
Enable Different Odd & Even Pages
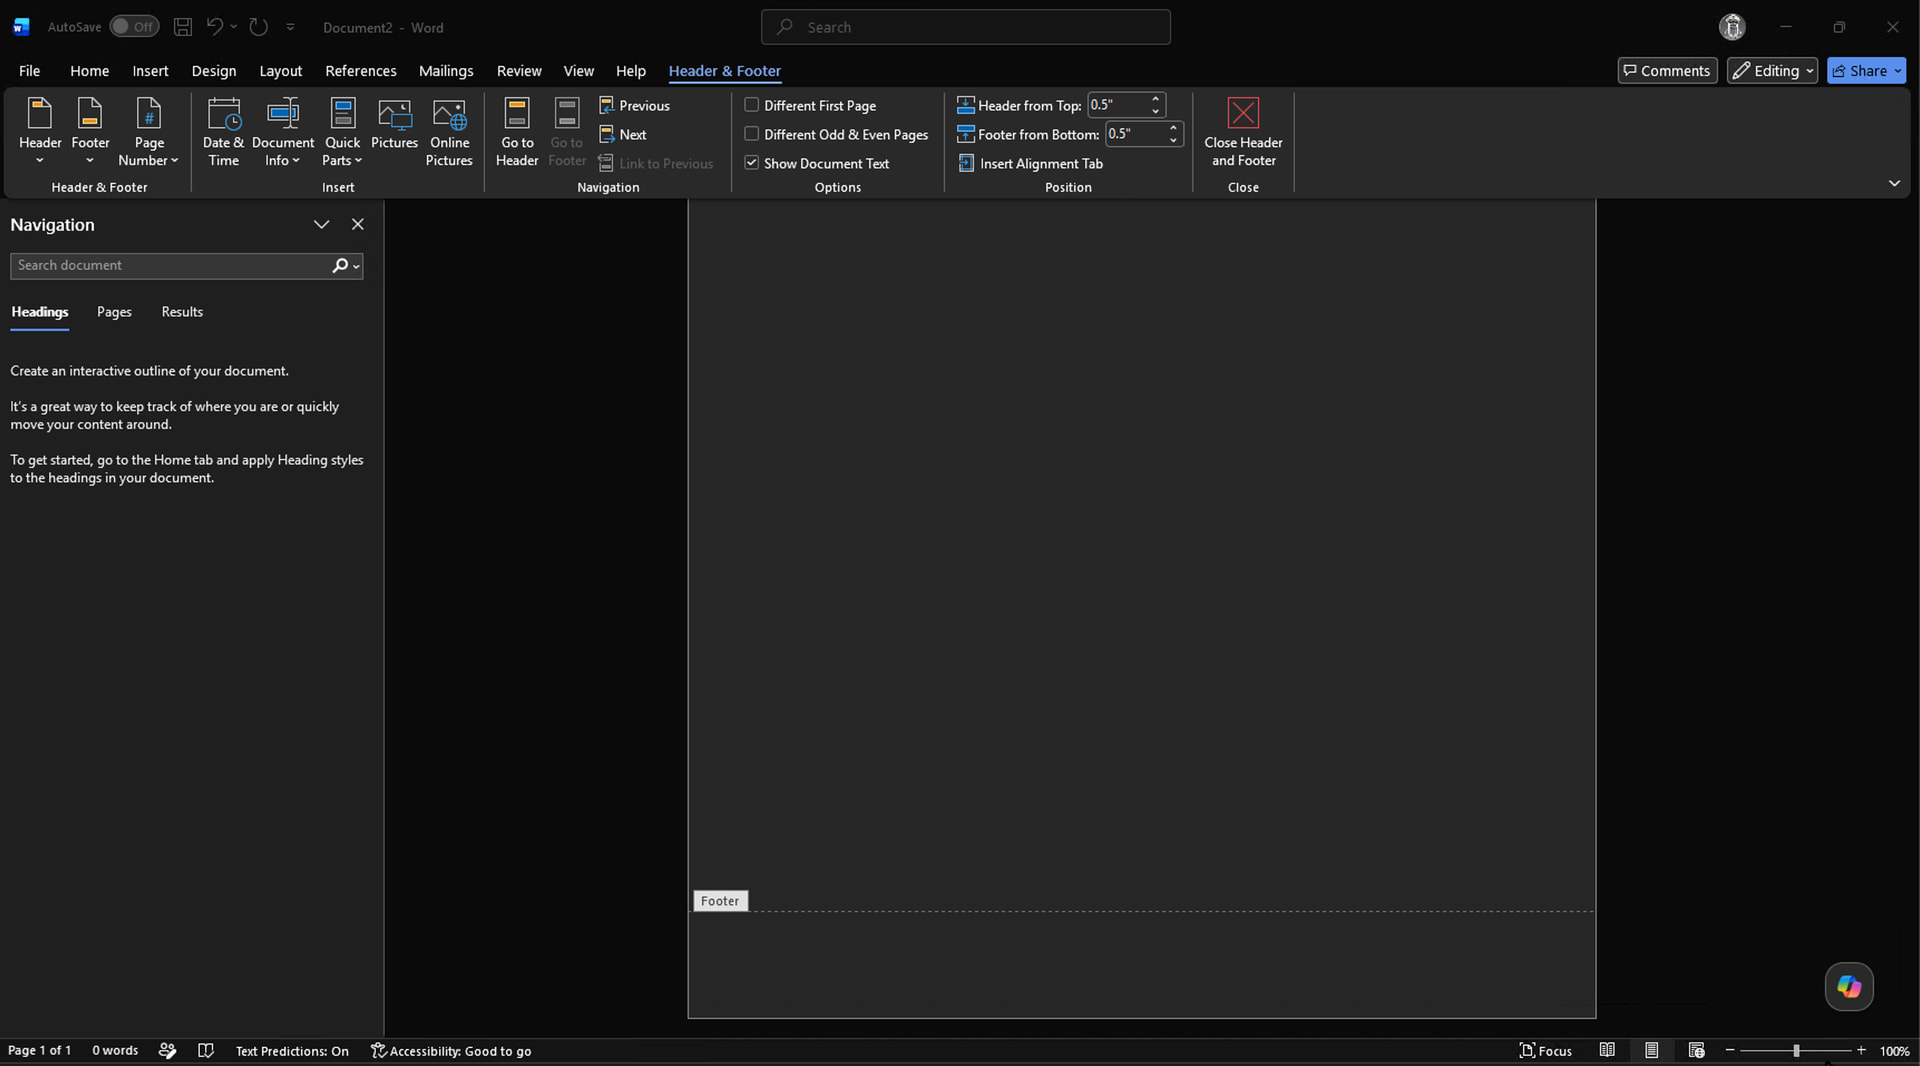pyautogui.click(x=751, y=134)
